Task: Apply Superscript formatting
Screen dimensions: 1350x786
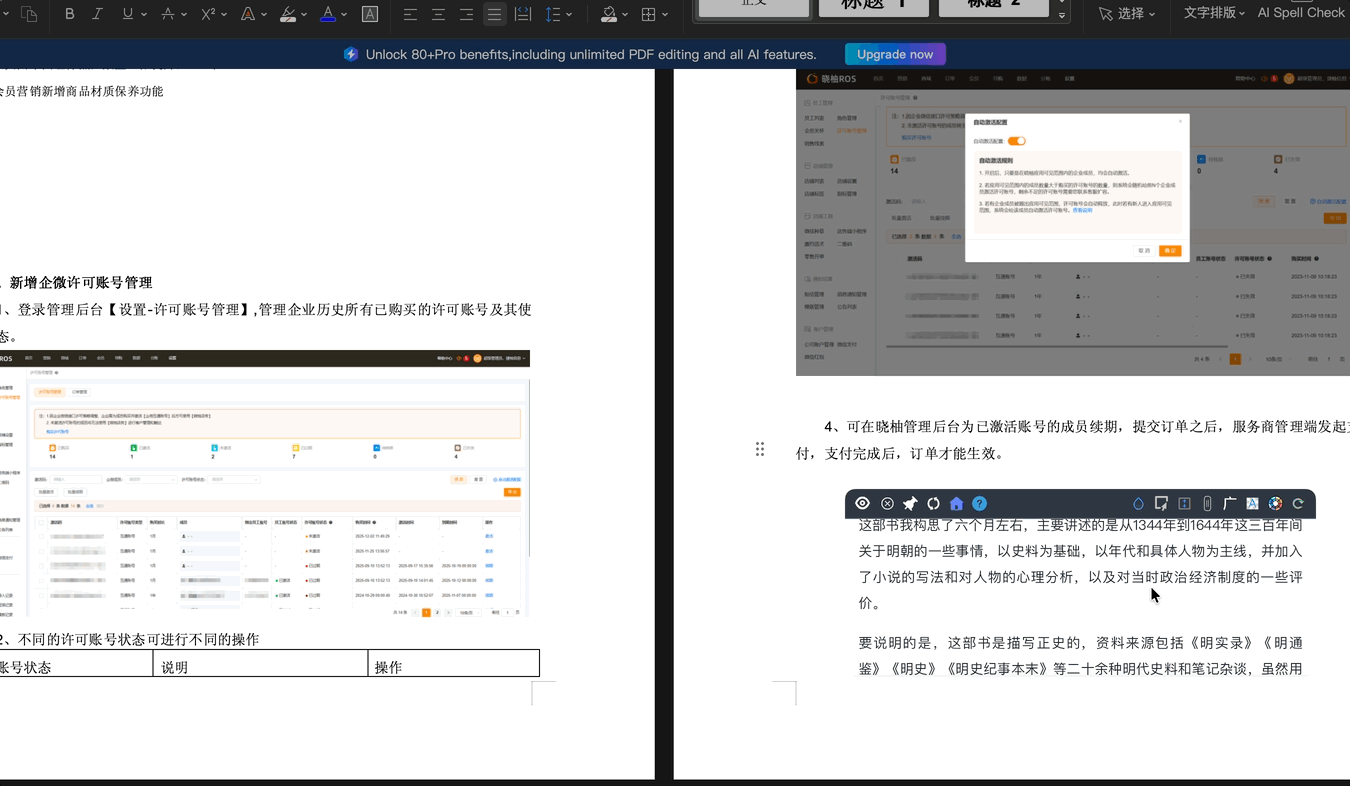Action: pyautogui.click(x=206, y=15)
